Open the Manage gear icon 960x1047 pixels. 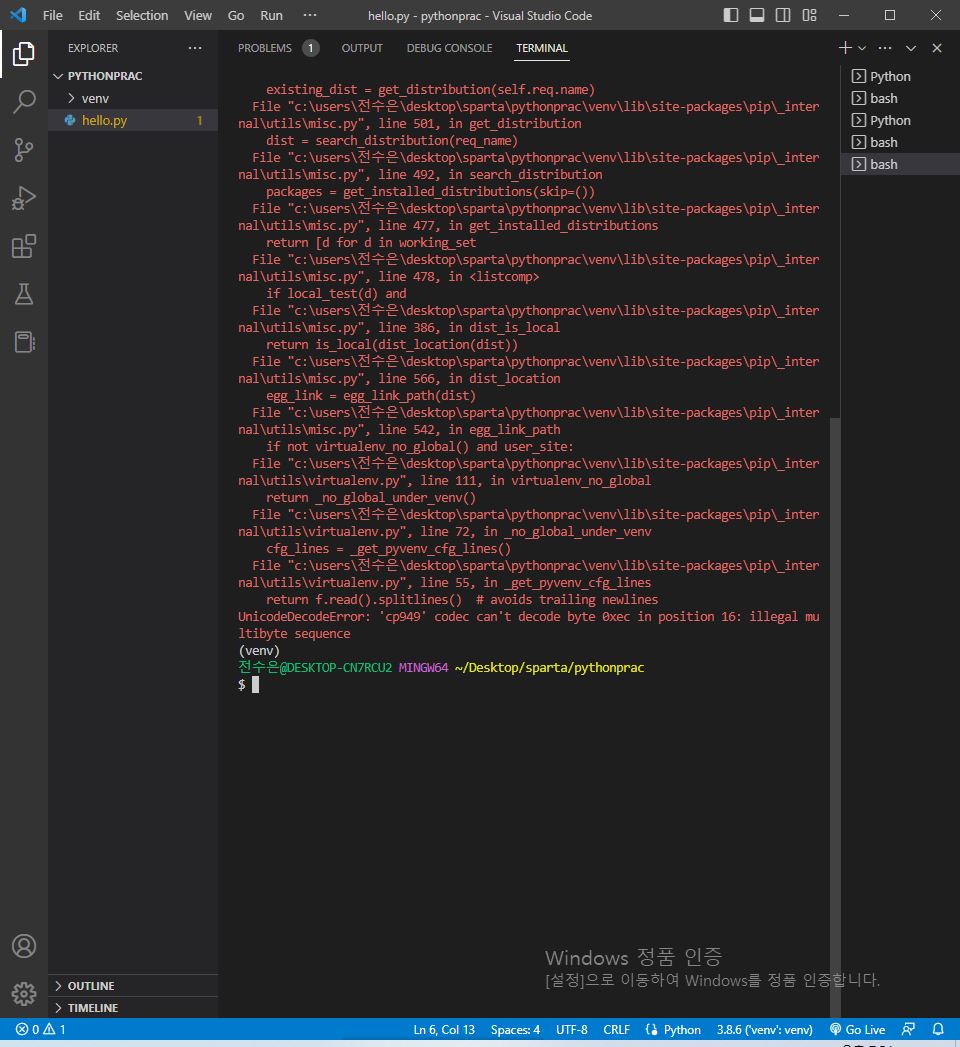(23, 994)
